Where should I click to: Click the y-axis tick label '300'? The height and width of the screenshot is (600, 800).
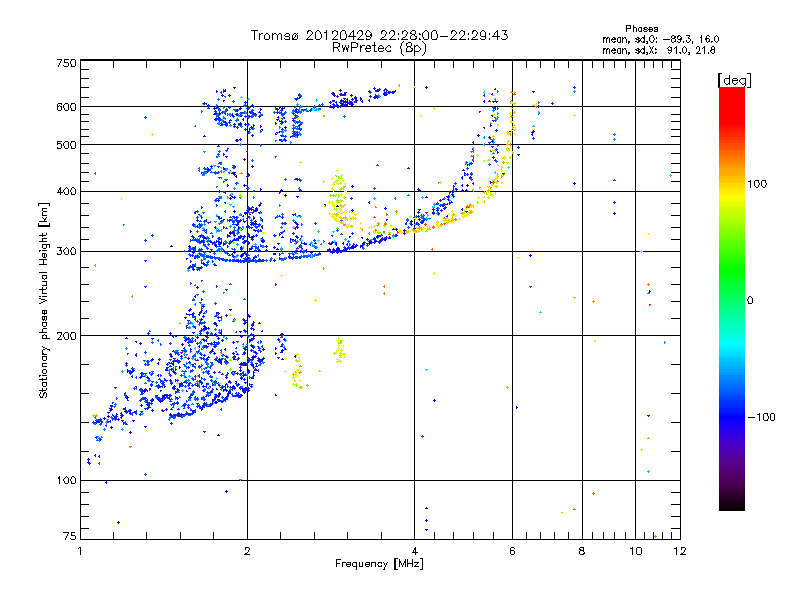coord(67,252)
